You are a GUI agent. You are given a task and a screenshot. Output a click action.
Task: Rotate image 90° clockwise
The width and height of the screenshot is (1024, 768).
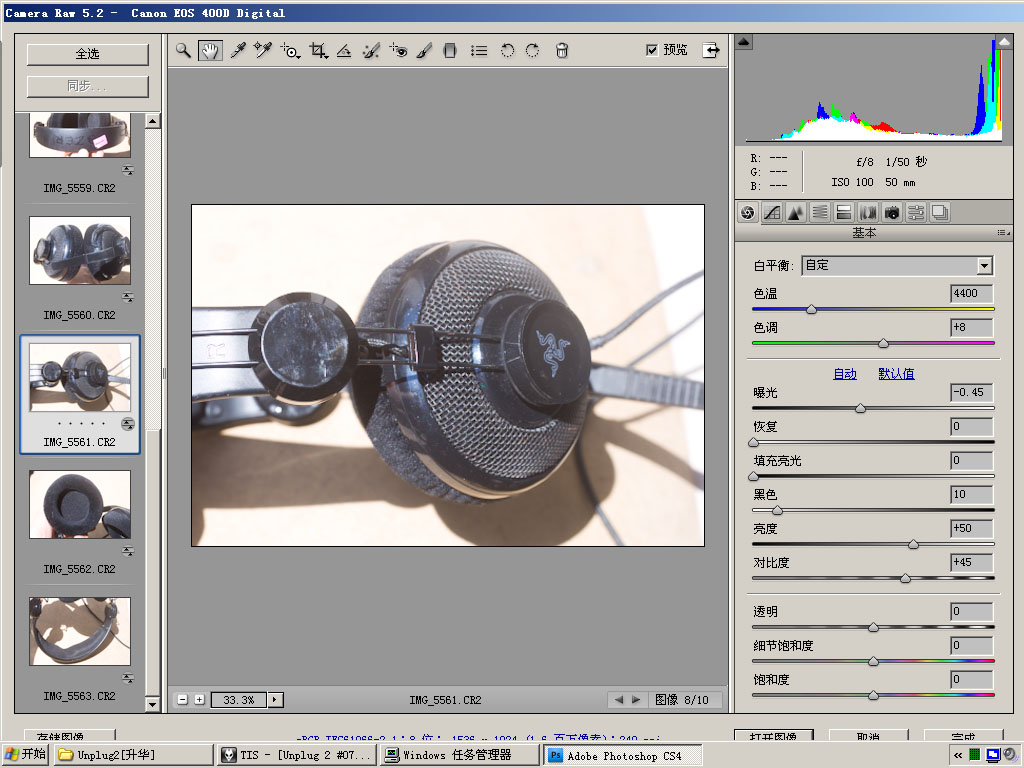(x=533, y=50)
